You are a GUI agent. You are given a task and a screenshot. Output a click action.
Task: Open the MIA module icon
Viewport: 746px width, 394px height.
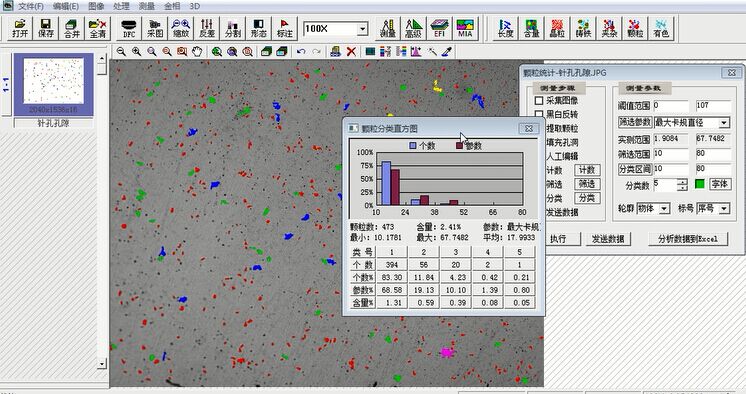click(x=465, y=28)
